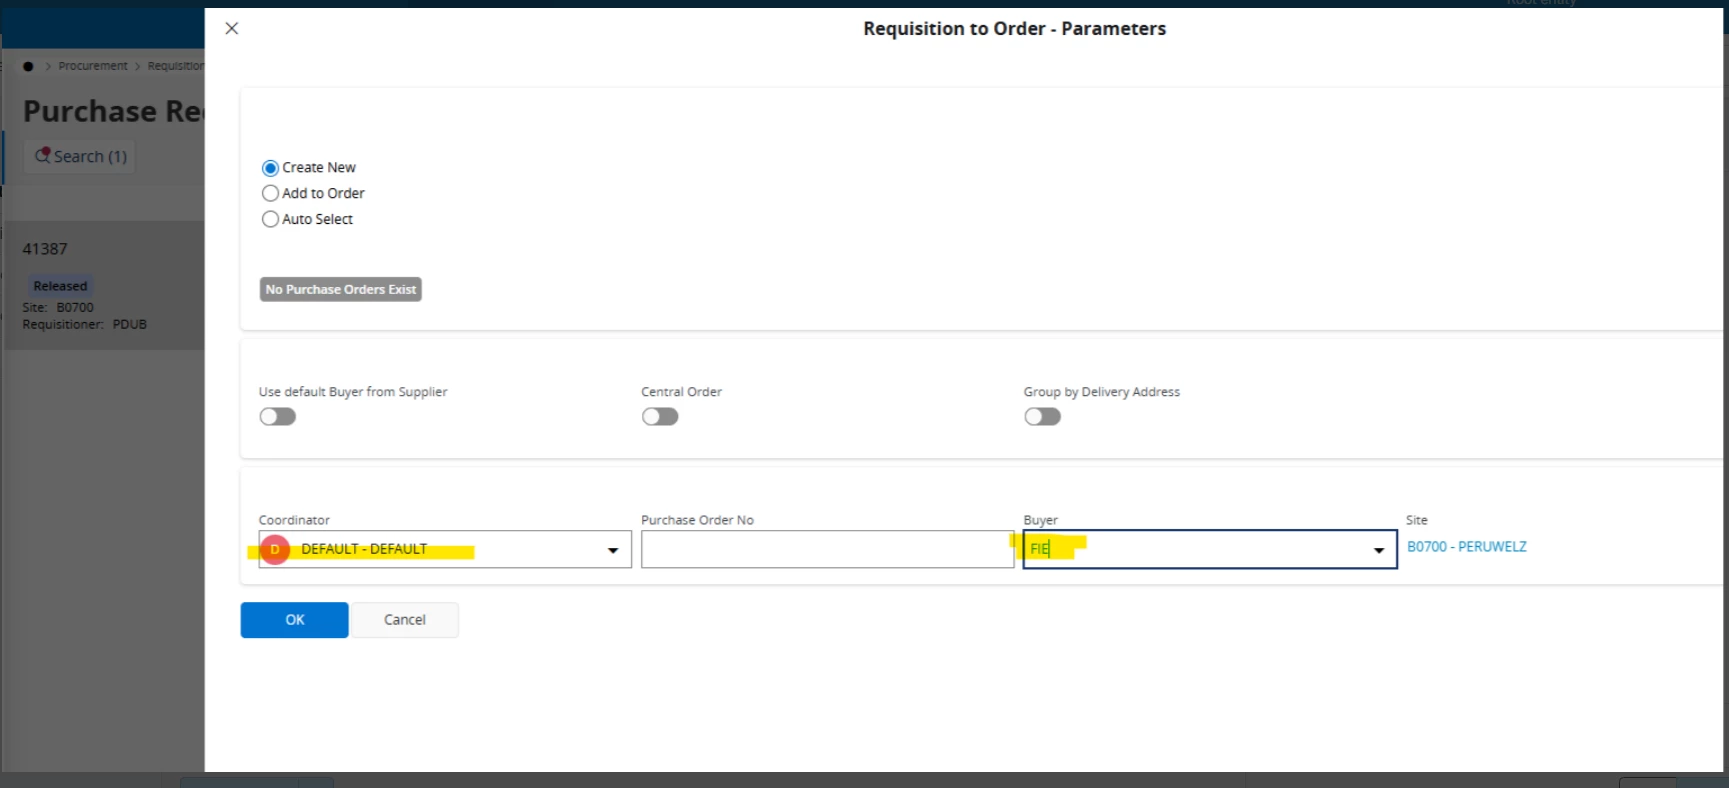Click the Released status badge
Viewport: 1729px width, 788px height.
(x=60, y=286)
